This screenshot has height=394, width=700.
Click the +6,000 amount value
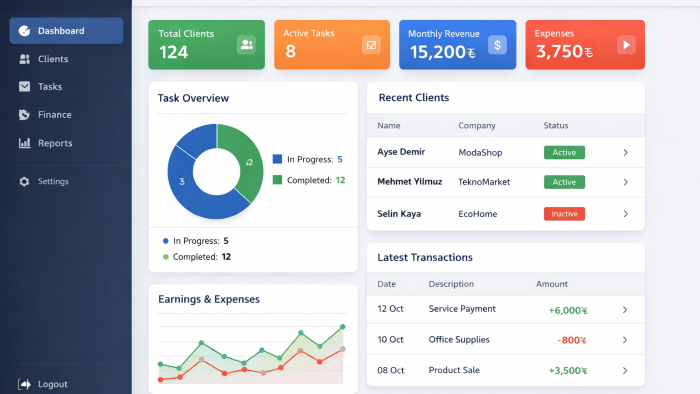[568, 311]
